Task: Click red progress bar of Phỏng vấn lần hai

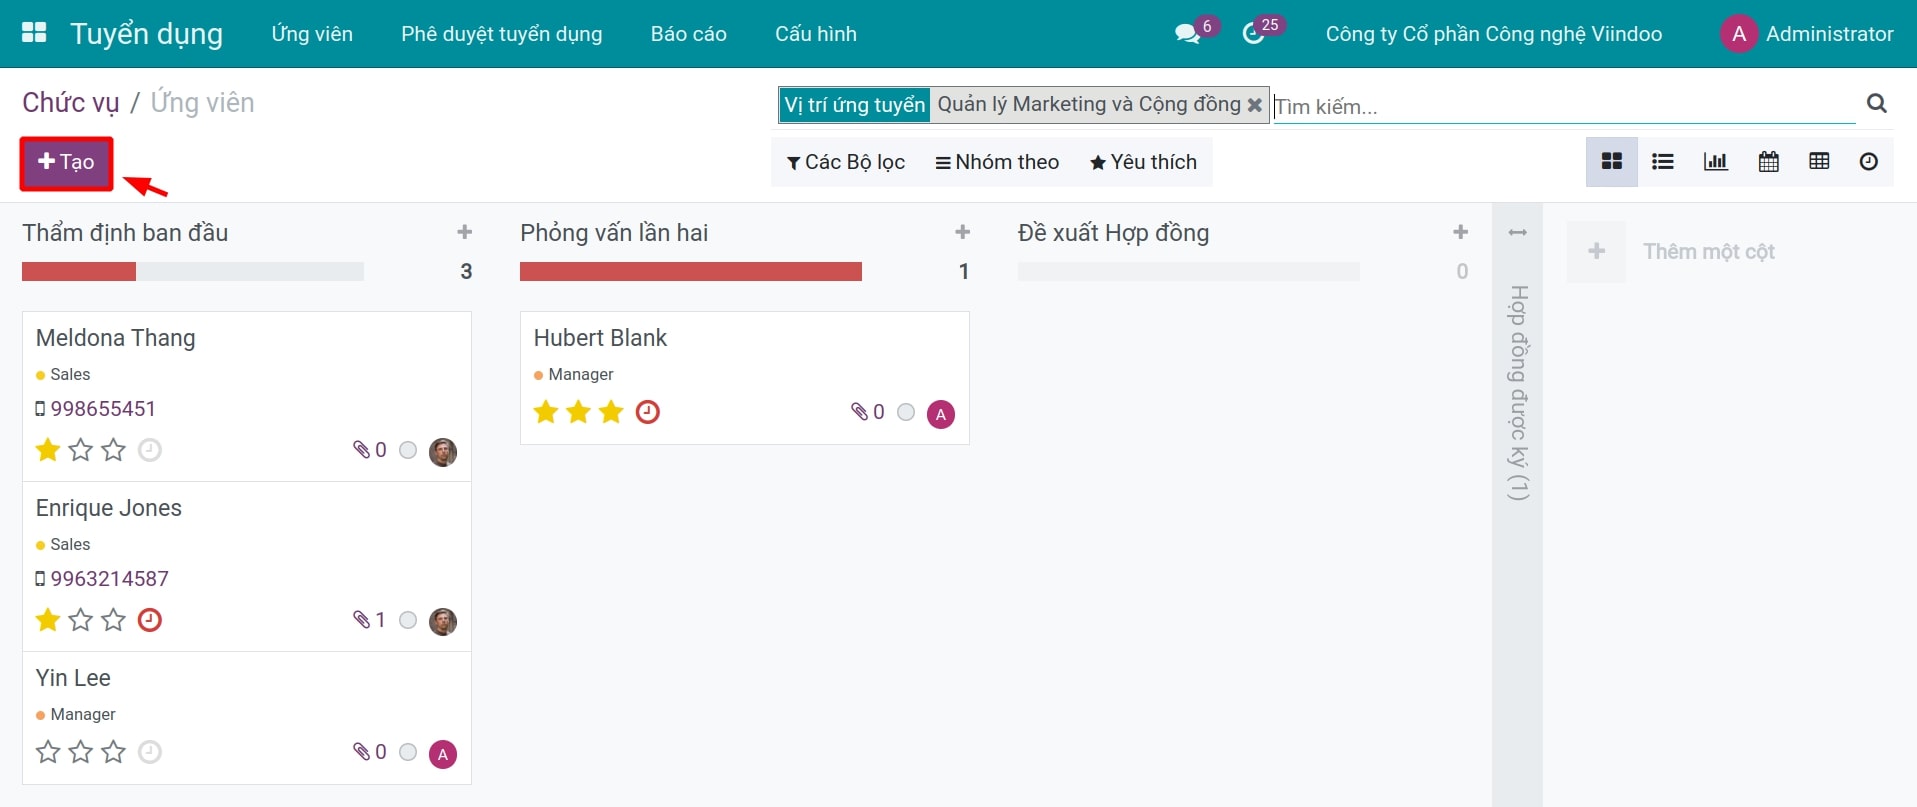Action: click(690, 272)
